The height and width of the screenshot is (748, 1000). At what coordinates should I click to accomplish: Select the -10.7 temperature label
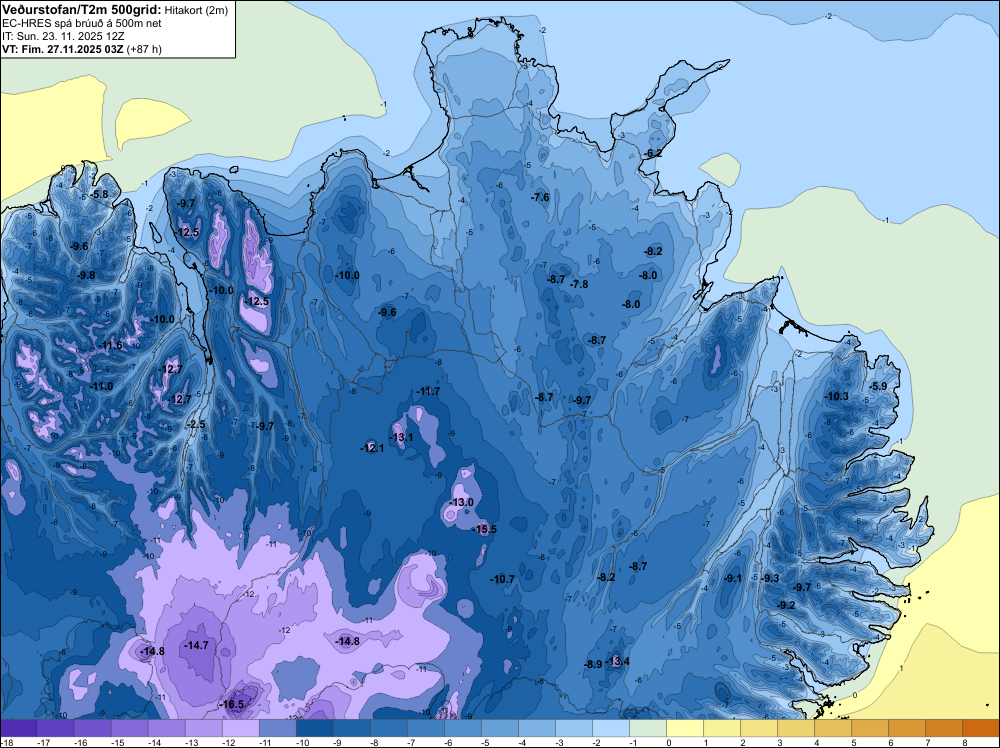tap(503, 580)
